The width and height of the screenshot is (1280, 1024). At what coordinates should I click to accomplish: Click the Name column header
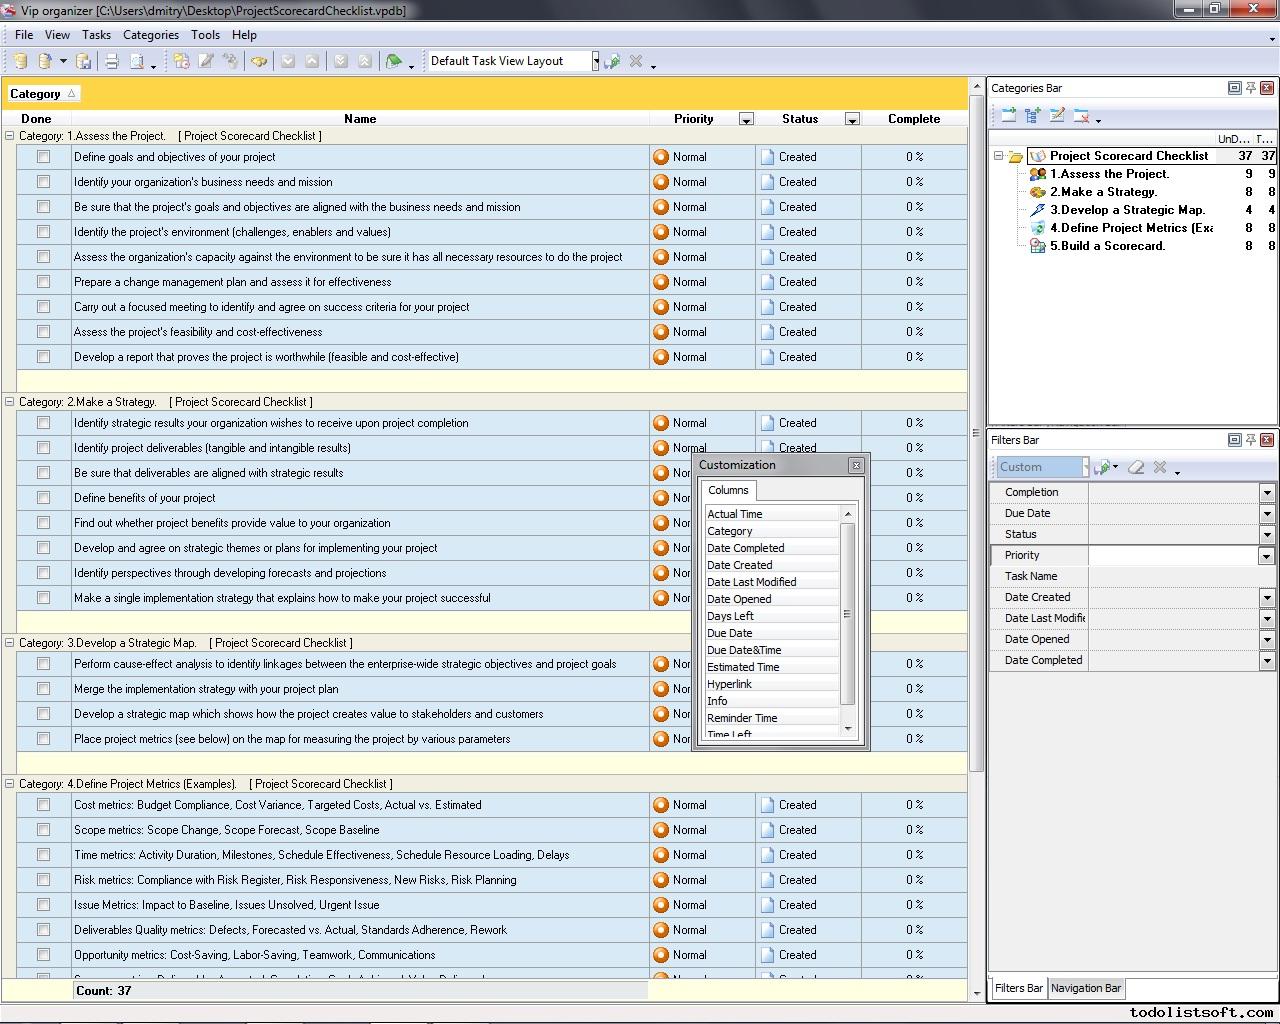point(360,118)
